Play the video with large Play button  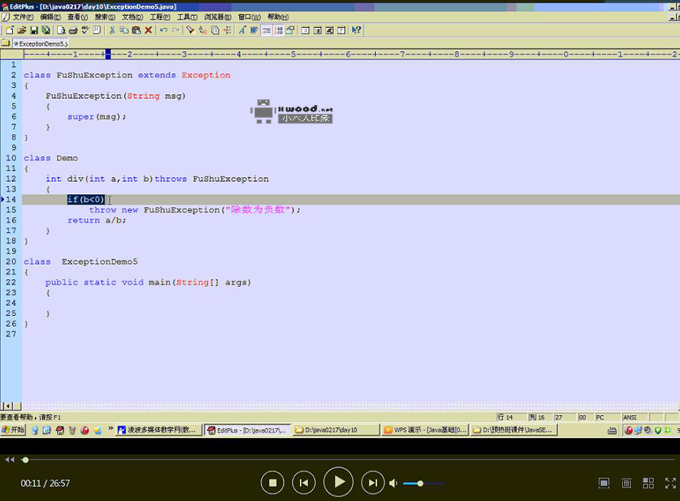(x=338, y=482)
